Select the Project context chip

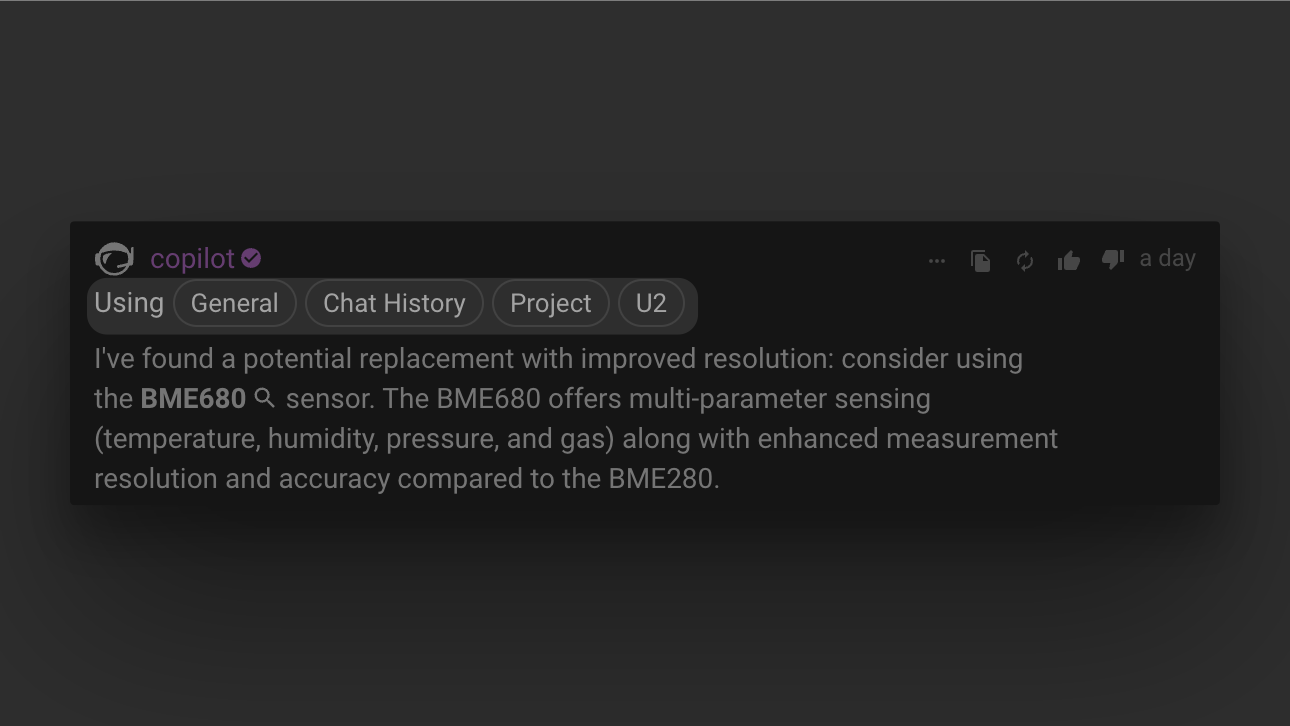(551, 303)
